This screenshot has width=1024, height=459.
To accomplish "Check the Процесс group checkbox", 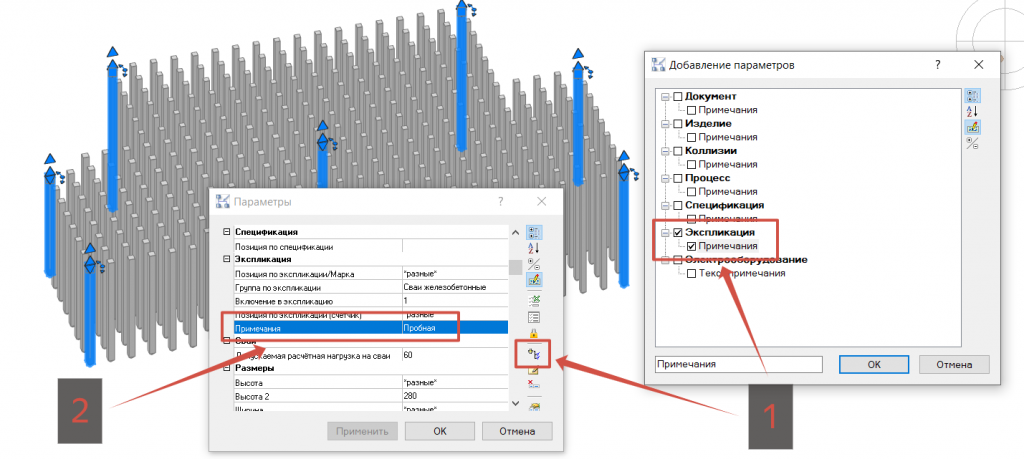I will pos(677,178).
